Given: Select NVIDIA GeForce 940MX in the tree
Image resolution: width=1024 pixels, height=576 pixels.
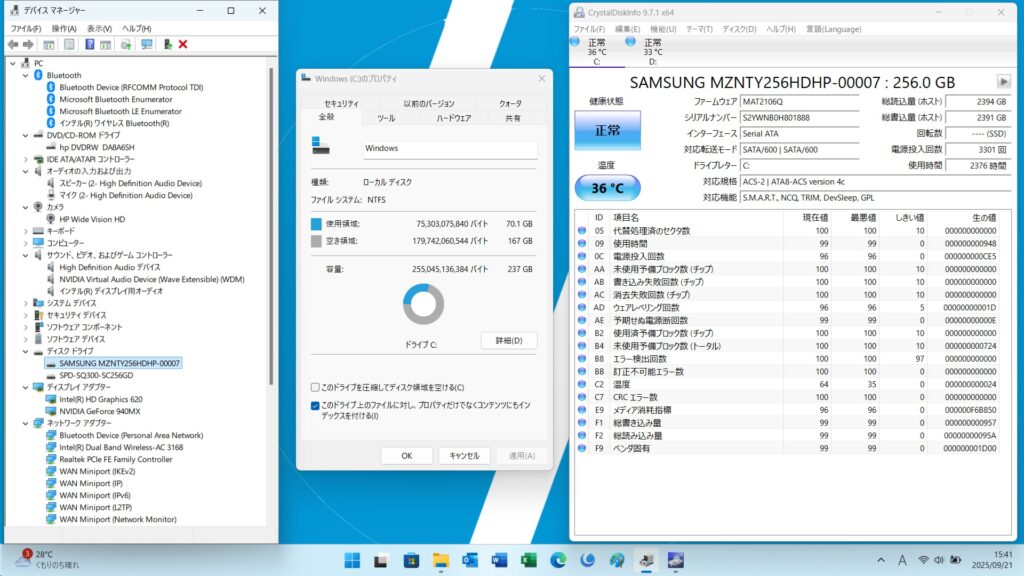Looking at the screenshot, I should [x=99, y=411].
